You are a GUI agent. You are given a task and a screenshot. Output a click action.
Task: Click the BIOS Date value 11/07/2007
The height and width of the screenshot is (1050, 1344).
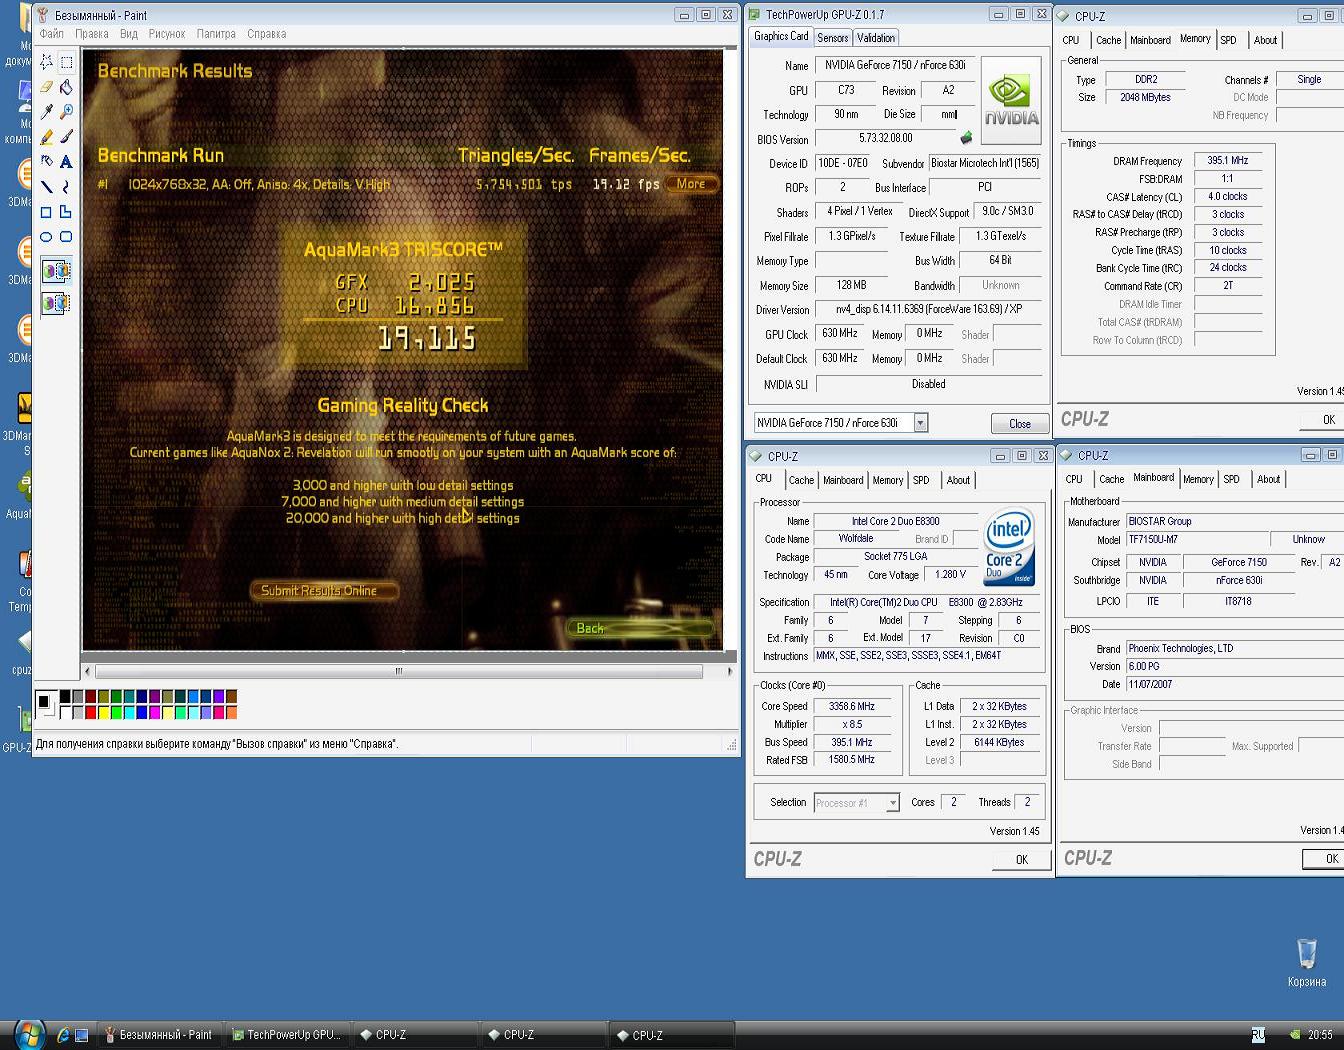pyautogui.click(x=1235, y=685)
